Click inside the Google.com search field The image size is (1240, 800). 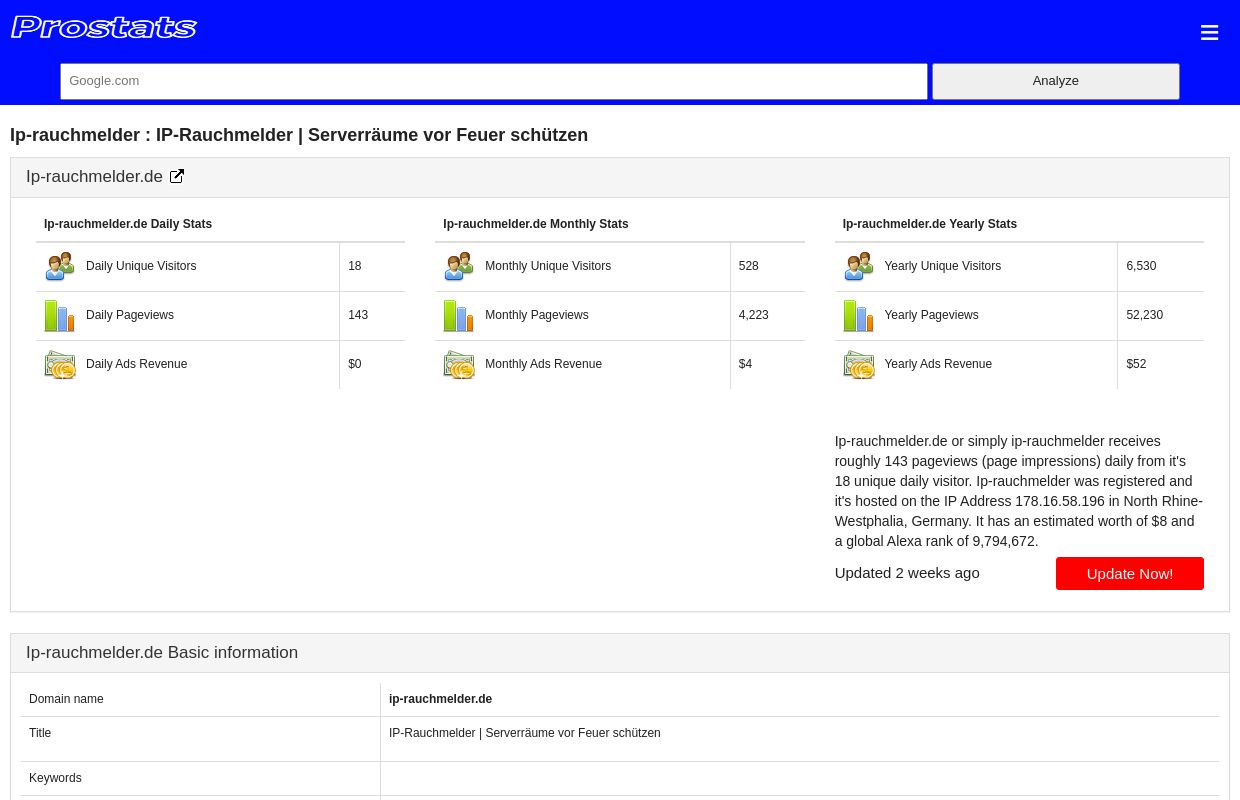tap(494, 81)
